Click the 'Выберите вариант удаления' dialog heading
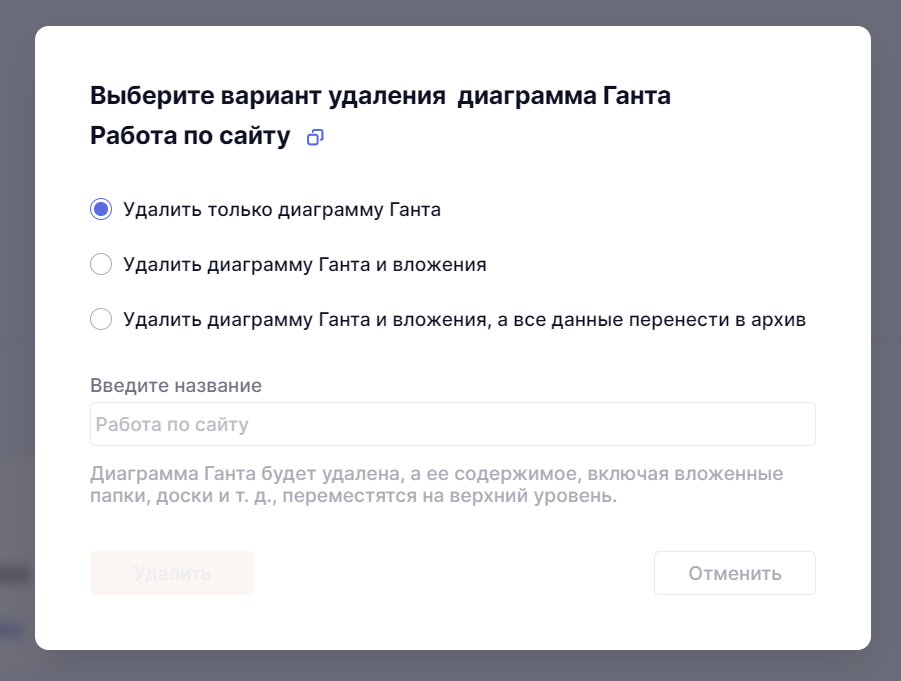The width and height of the screenshot is (901, 681). tap(267, 97)
